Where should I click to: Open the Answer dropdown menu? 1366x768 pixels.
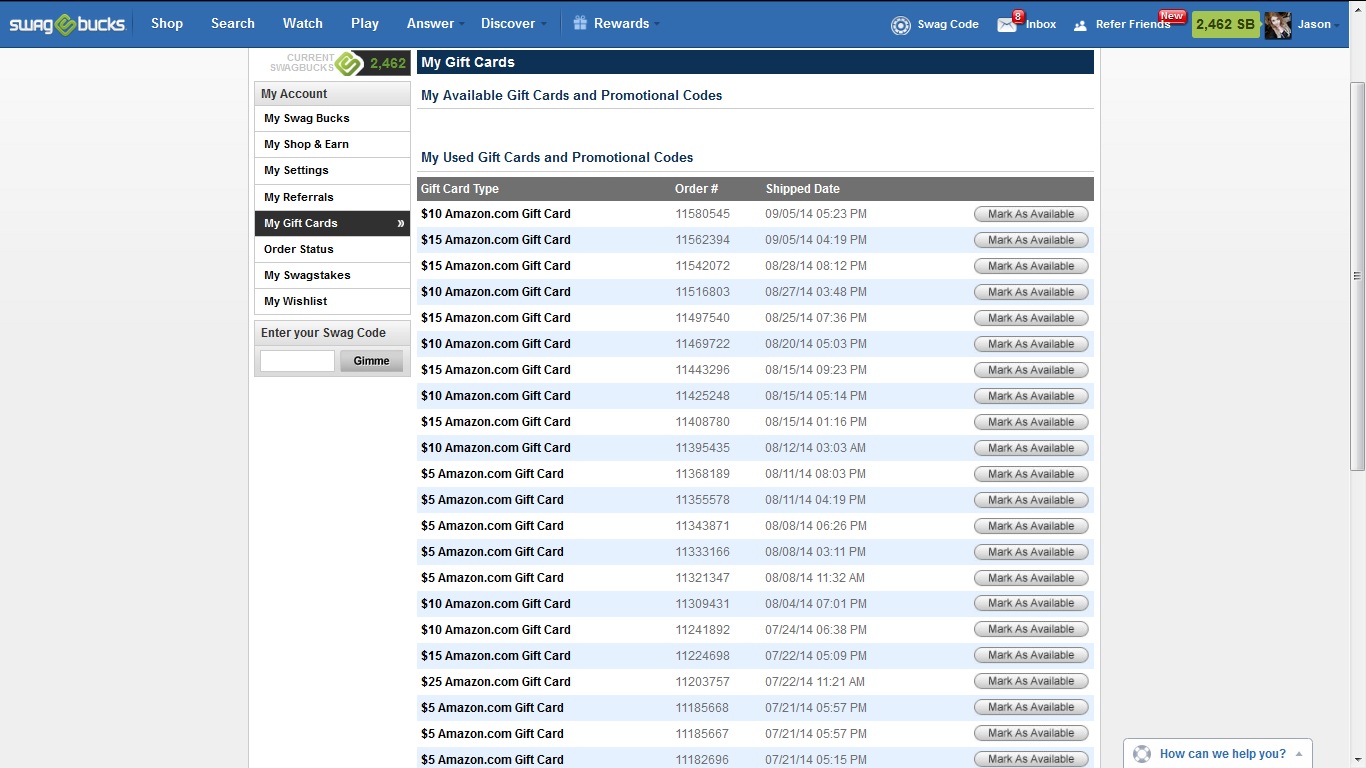coord(435,23)
